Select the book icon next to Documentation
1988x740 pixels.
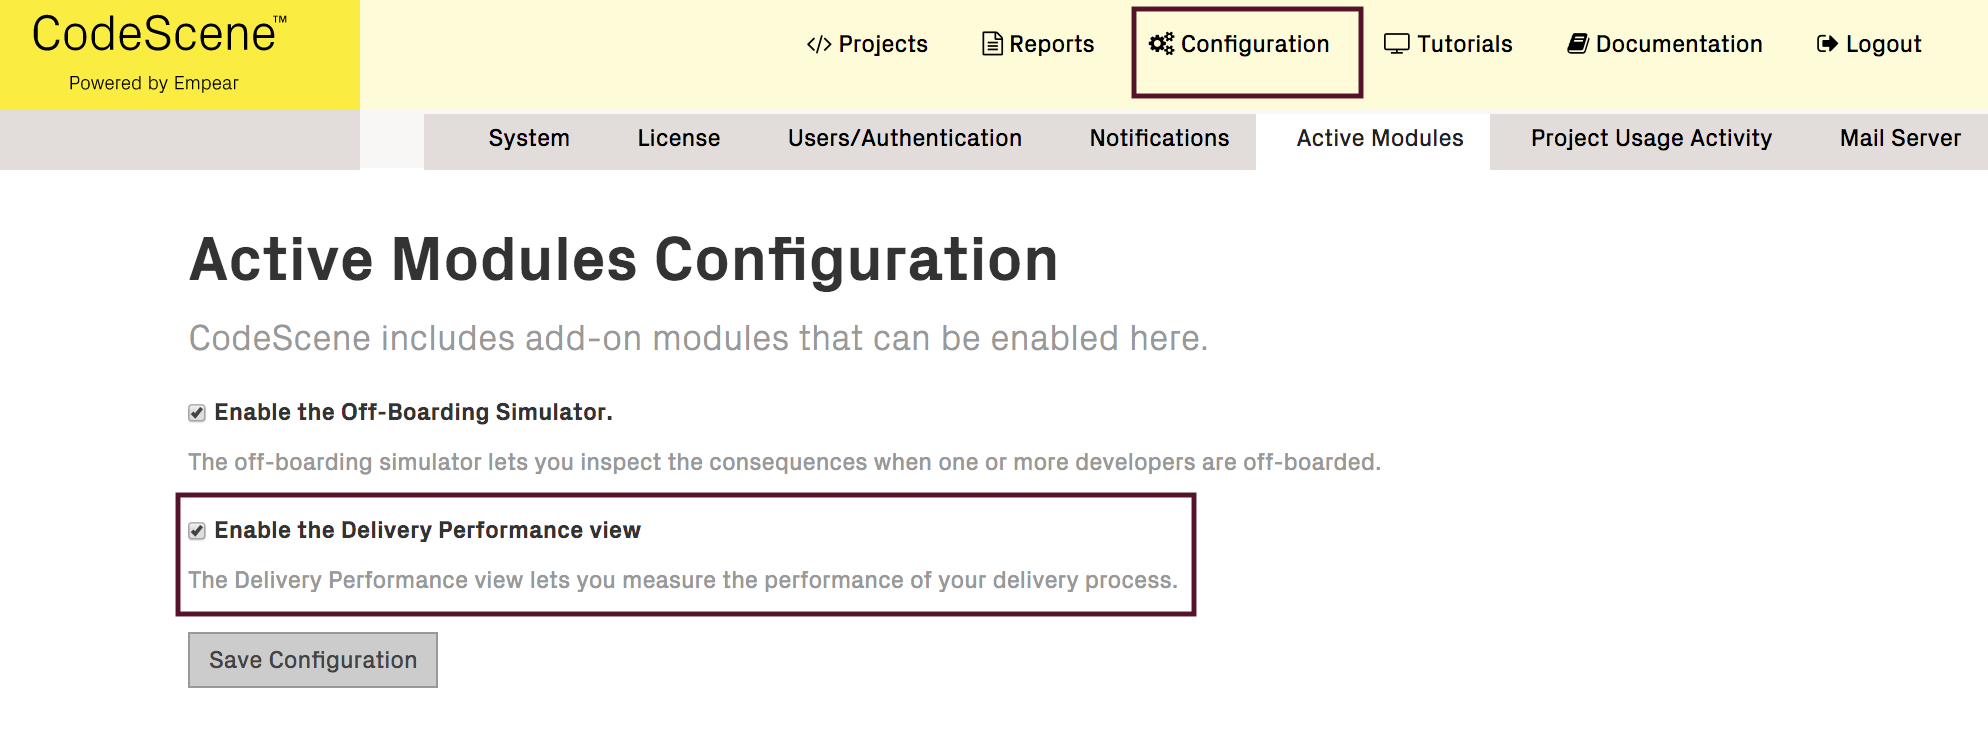(1578, 43)
